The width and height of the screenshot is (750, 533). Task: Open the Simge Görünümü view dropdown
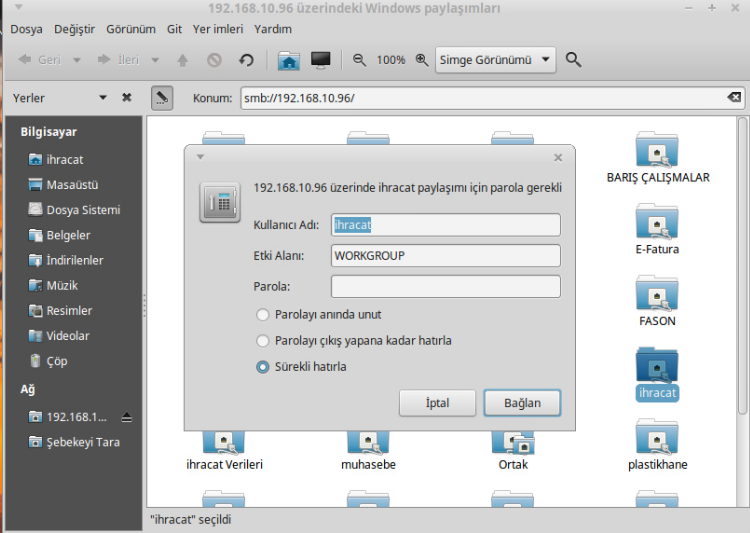pos(496,60)
